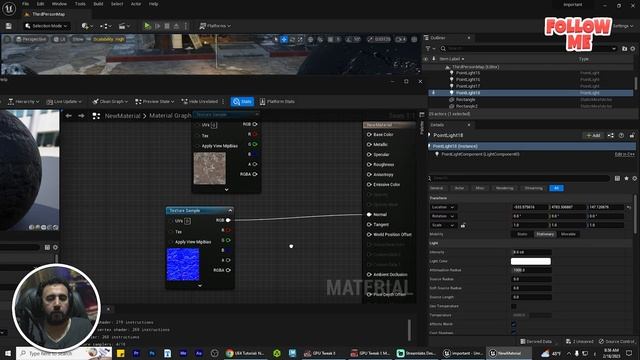This screenshot has width=640, height=360.
Task: Click the Scalability High warning label
Action: click(109, 40)
